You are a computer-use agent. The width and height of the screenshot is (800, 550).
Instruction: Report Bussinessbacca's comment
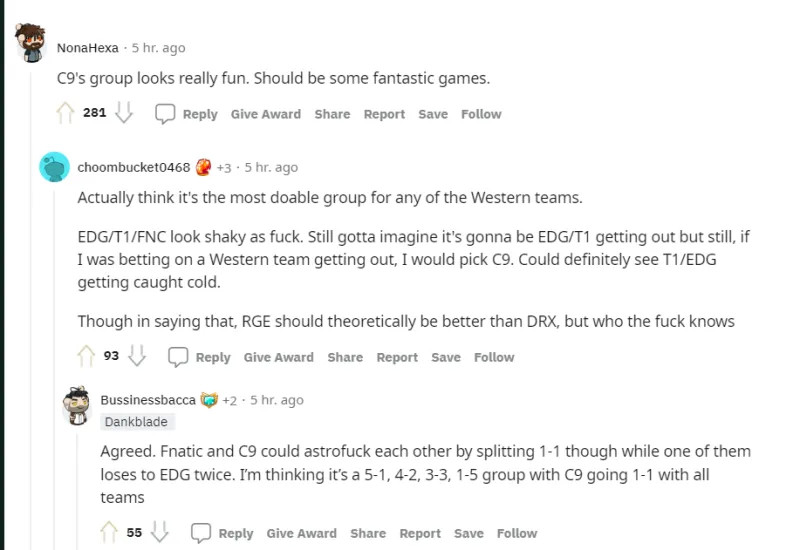[x=420, y=533]
